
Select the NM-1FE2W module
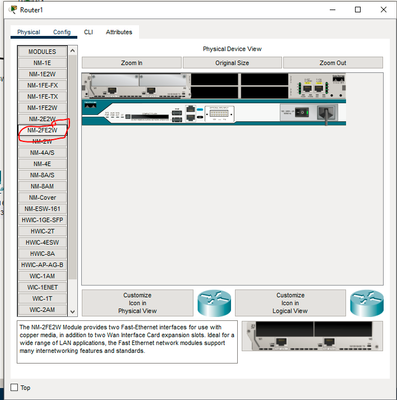[42, 108]
